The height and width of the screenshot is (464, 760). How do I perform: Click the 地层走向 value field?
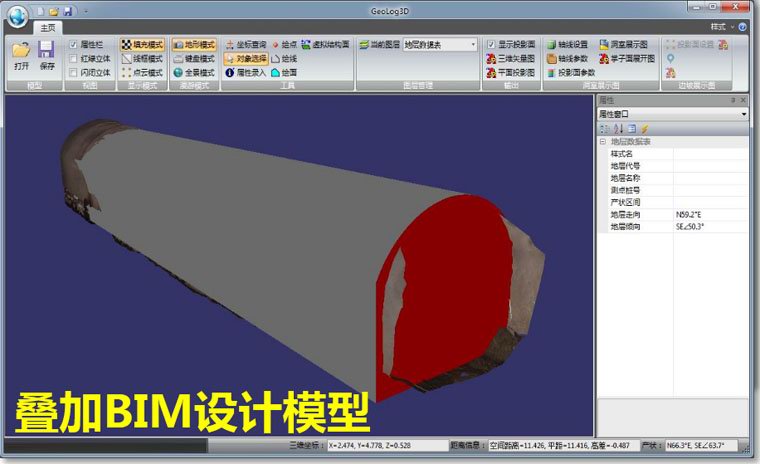point(711,214)
